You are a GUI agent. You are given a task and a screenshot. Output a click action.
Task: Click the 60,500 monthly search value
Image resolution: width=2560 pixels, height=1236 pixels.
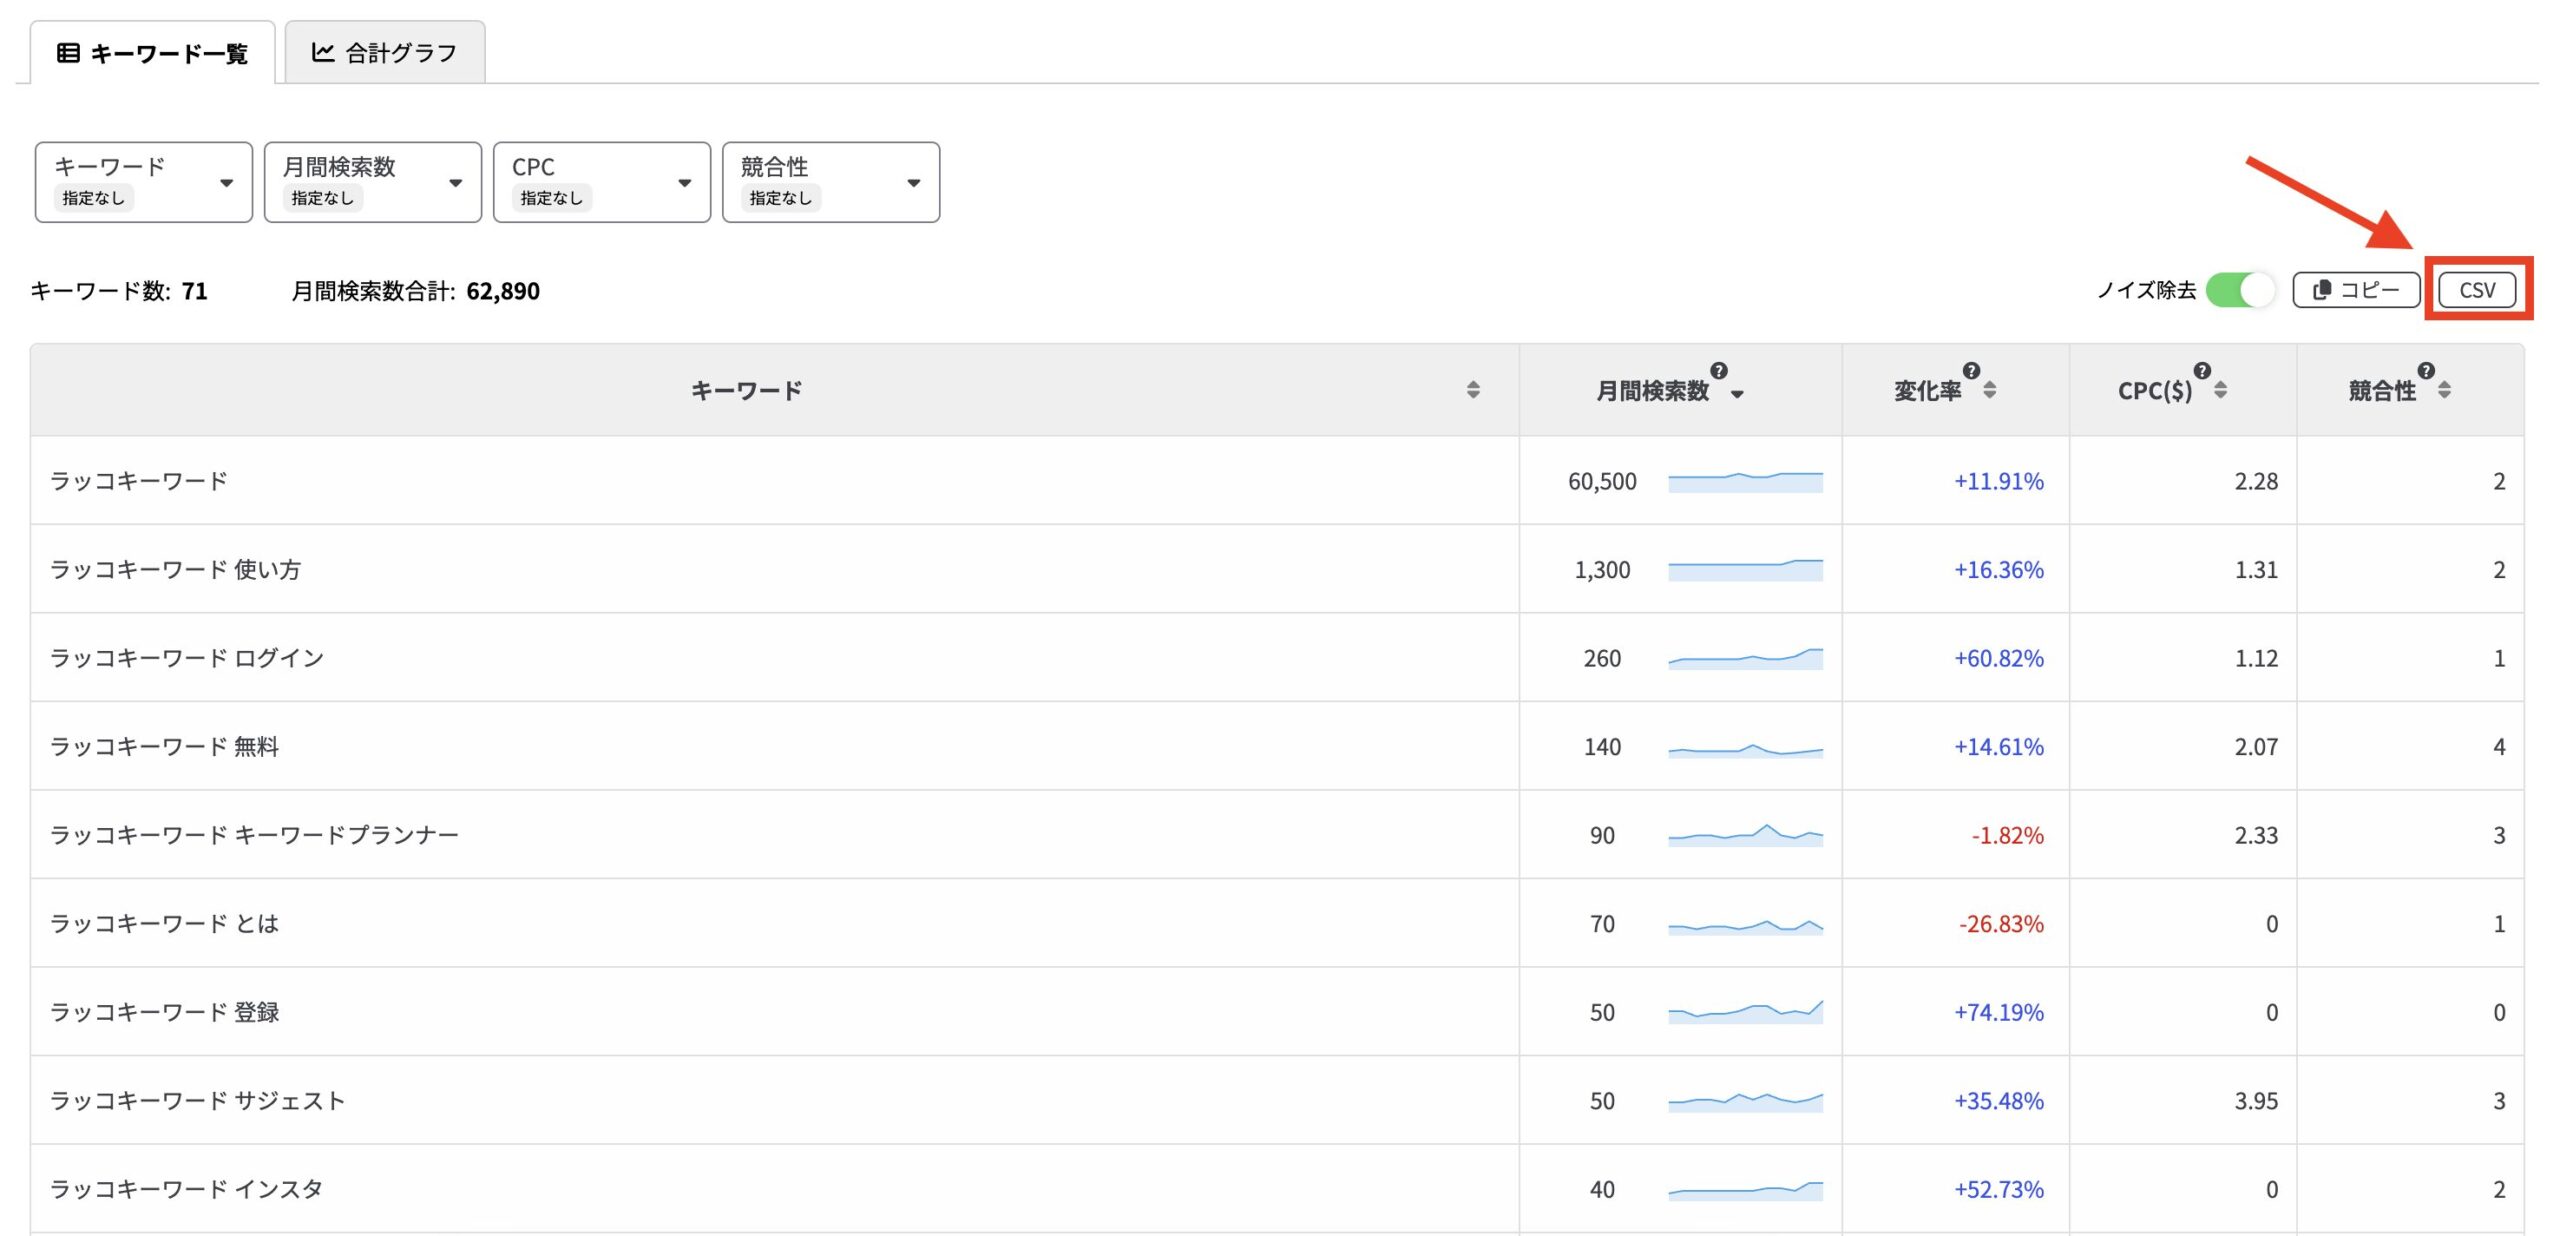(x=1602, y=481)
